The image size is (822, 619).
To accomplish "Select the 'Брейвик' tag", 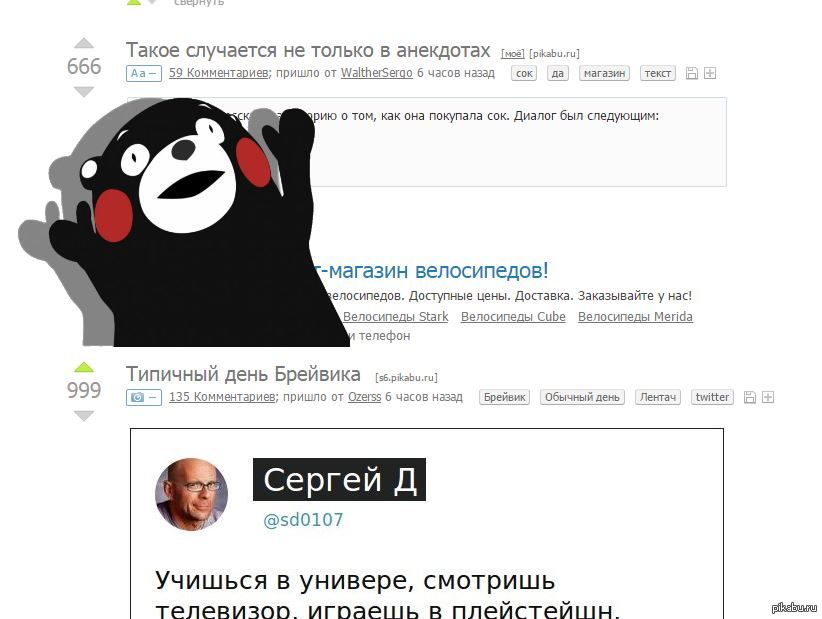I will (504, 397).
